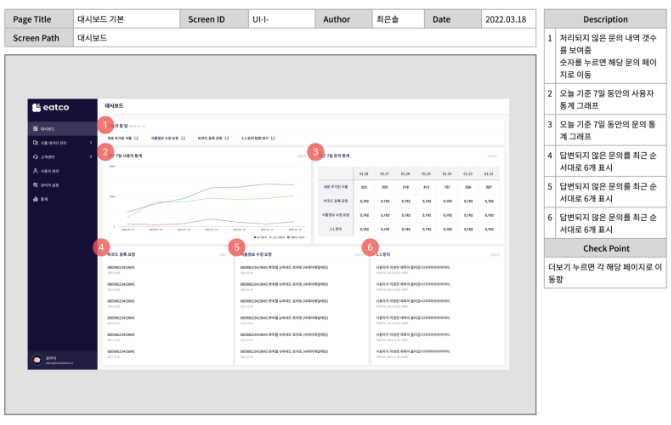
Task: Click the 01.22 column header in stats table
Action: pyautogui.click(x=488, y=174)
